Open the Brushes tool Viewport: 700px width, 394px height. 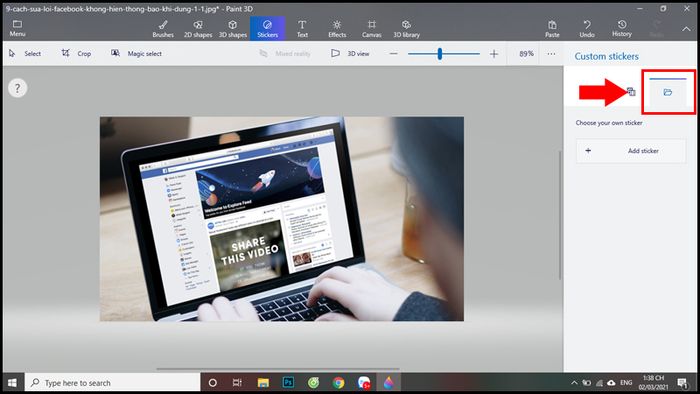coord(163,29)
